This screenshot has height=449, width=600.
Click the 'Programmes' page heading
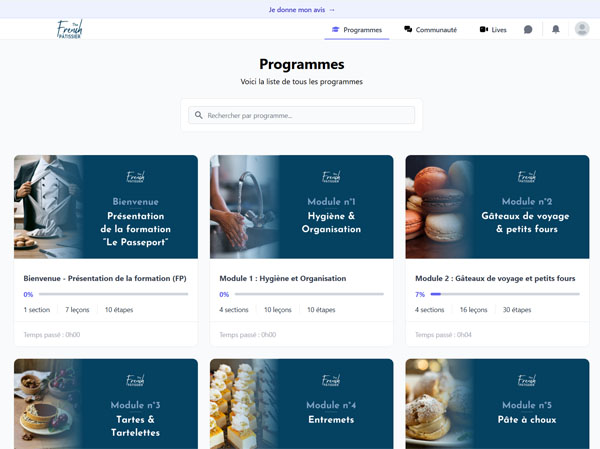(302, 64)
